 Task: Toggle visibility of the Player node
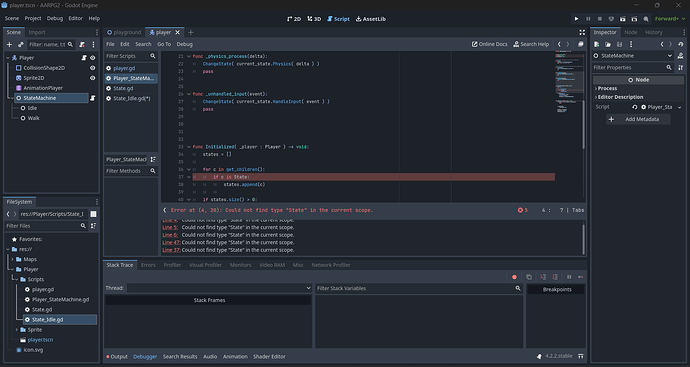92,58
